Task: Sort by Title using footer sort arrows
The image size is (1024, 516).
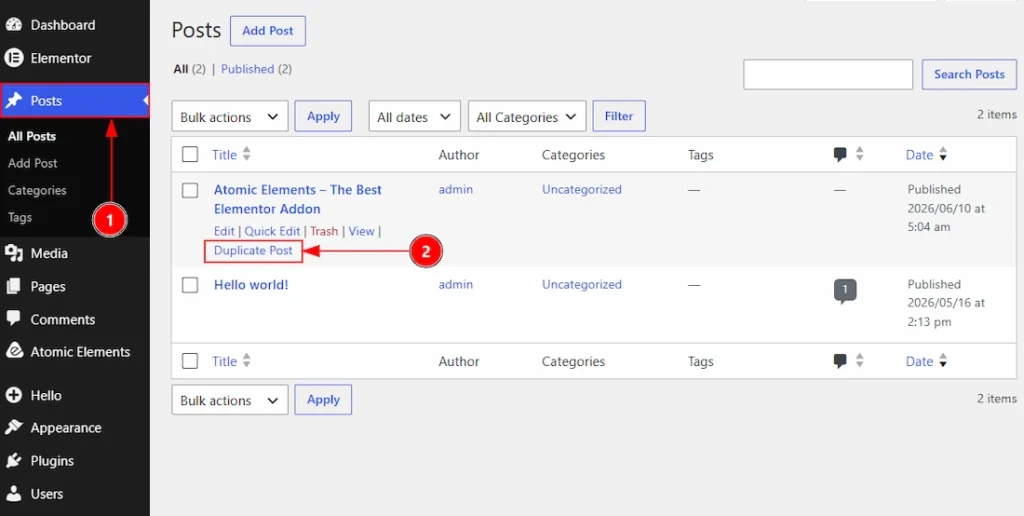Action: 246,361
